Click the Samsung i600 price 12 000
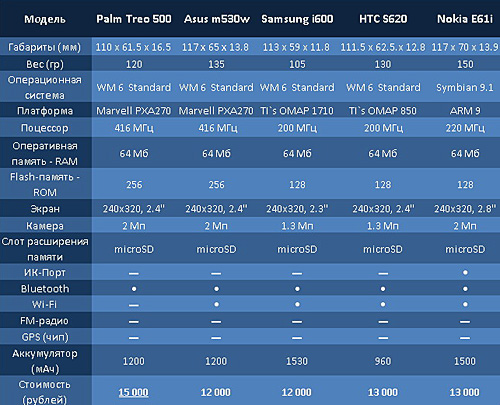 (297, 393)
